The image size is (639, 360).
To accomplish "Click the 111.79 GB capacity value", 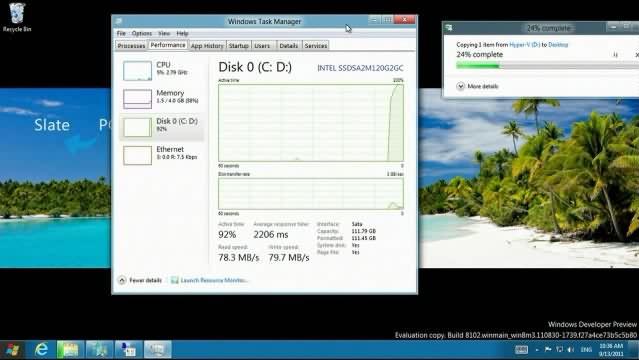I will 364,231.
